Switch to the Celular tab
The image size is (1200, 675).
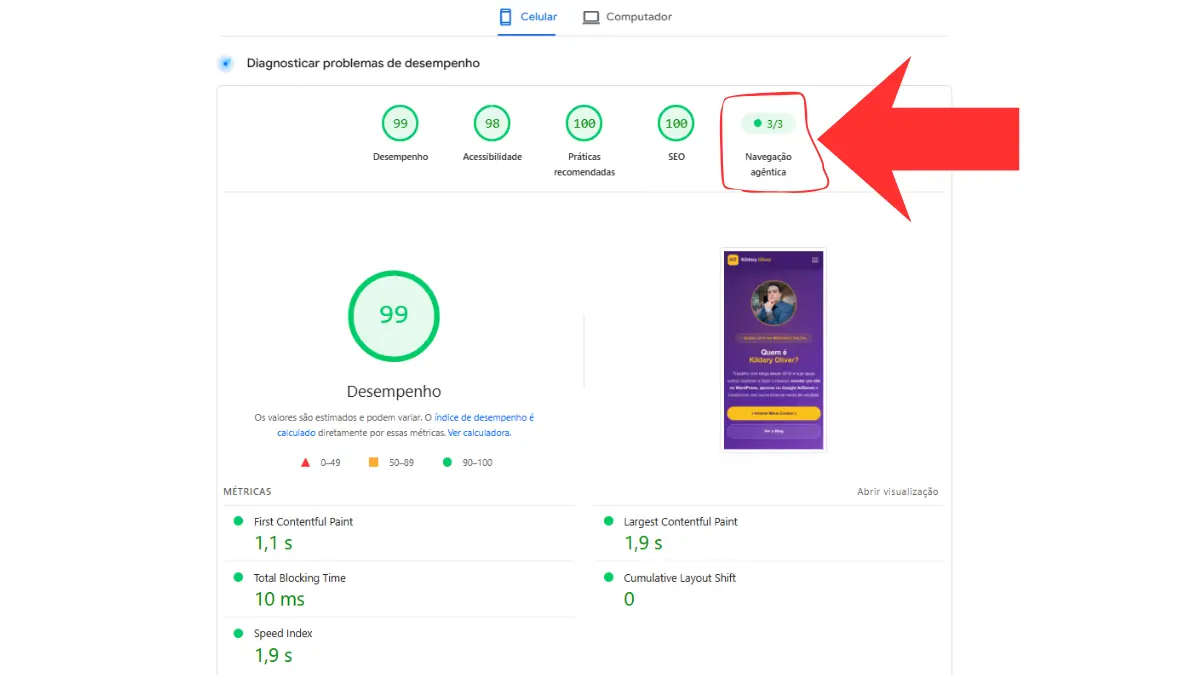coord(528,17)
